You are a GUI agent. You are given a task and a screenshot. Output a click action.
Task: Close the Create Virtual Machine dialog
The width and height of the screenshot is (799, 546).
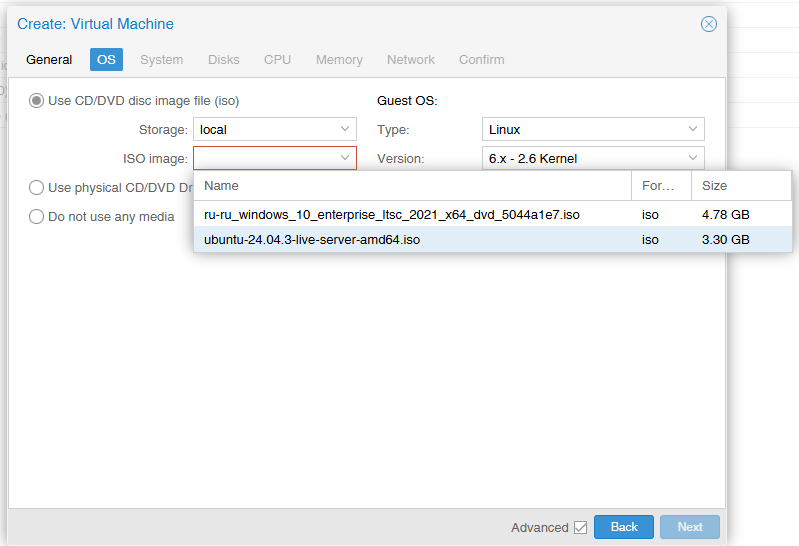coord(708,24)
